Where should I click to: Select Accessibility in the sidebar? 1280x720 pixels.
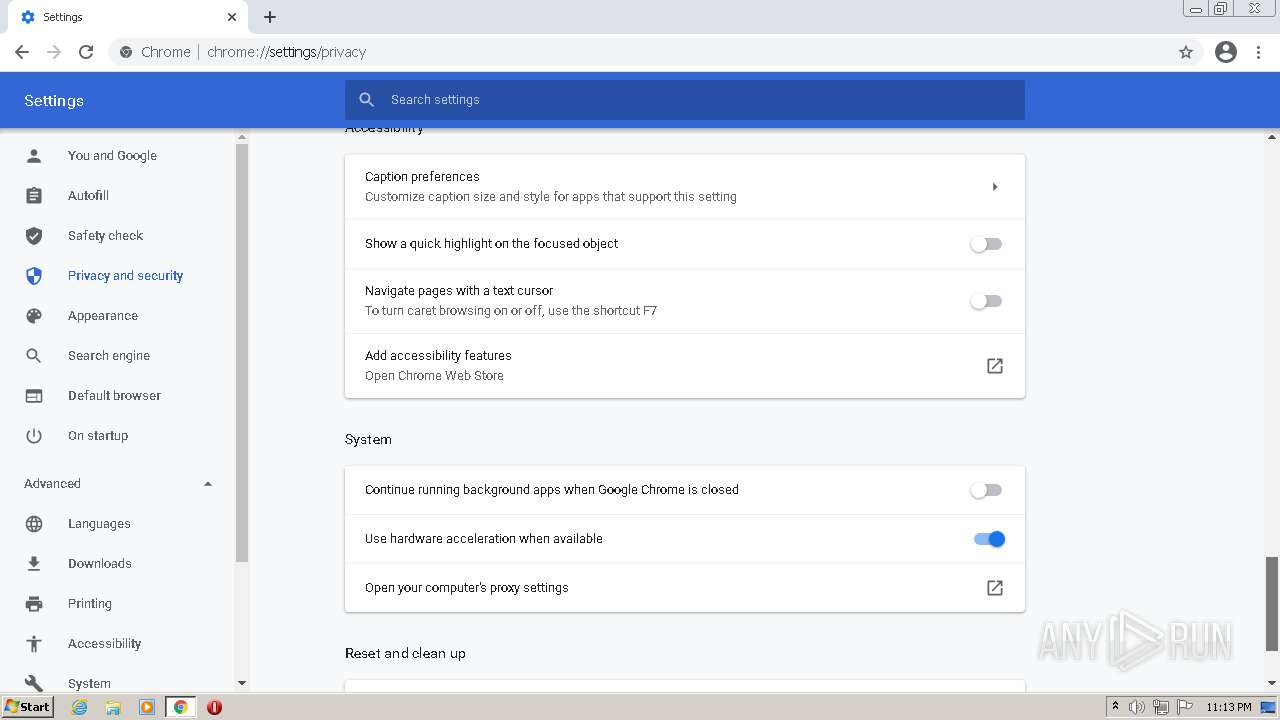105,644
